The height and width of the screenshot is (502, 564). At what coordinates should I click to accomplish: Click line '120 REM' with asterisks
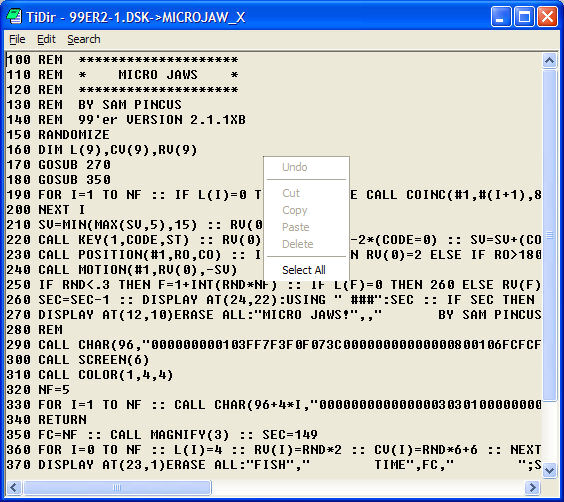click(x=122, y=90)
